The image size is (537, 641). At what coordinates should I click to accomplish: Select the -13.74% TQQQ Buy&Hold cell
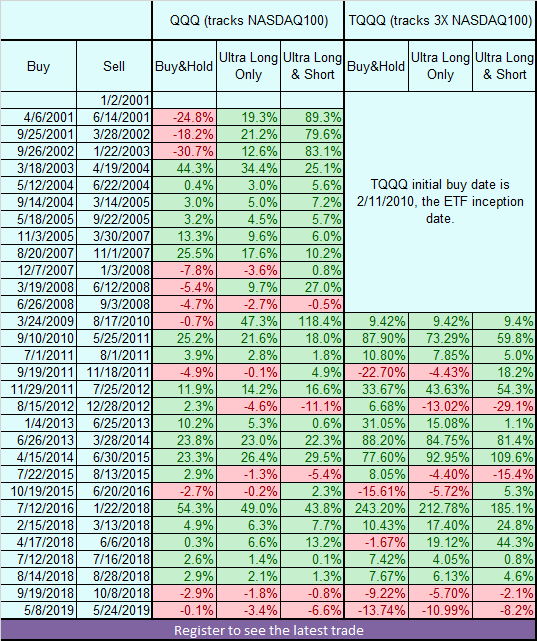376,610
